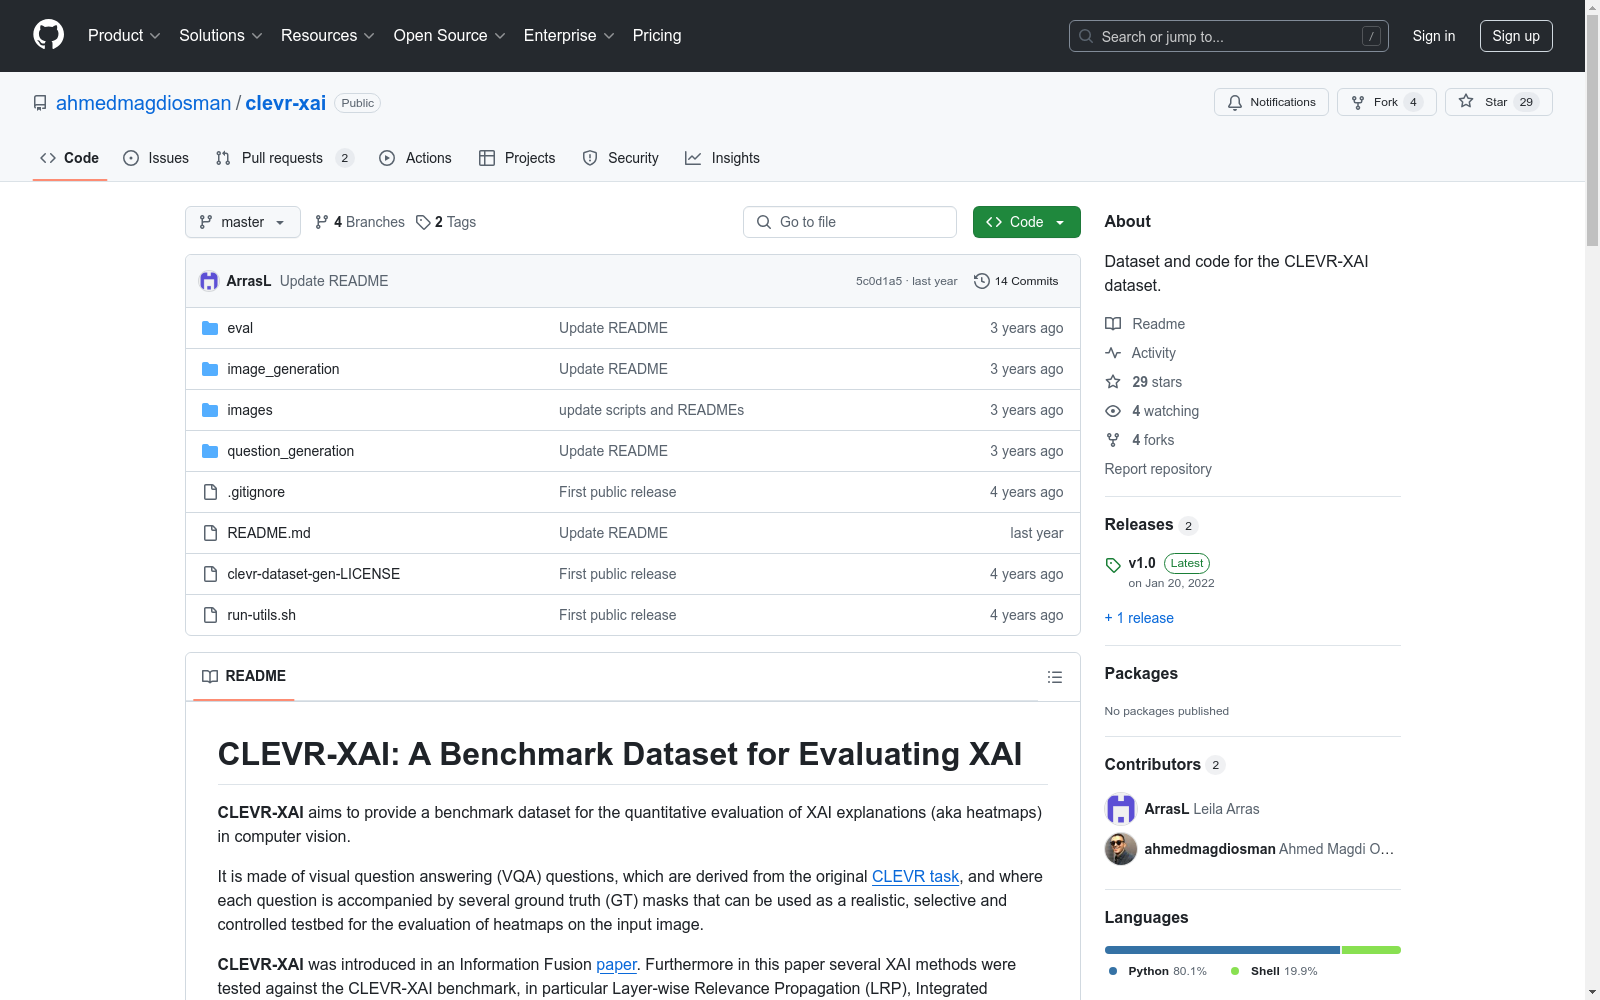Click the bell icon in Notifications

pos(1235,102)
